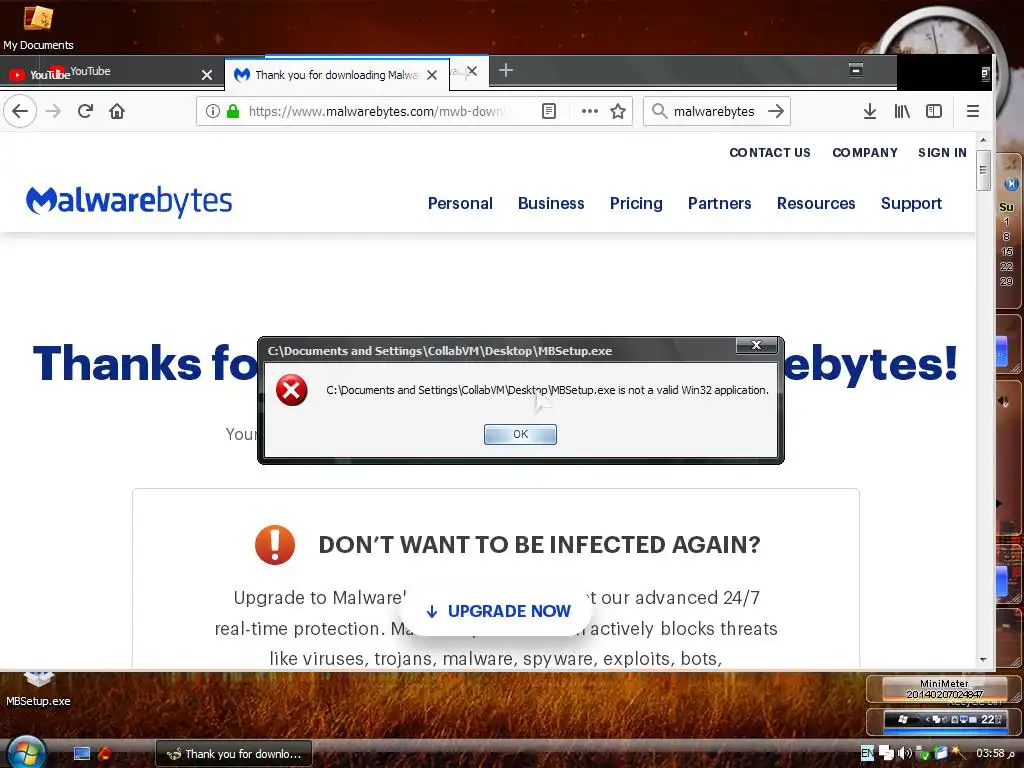Open the browser home page

117,111
